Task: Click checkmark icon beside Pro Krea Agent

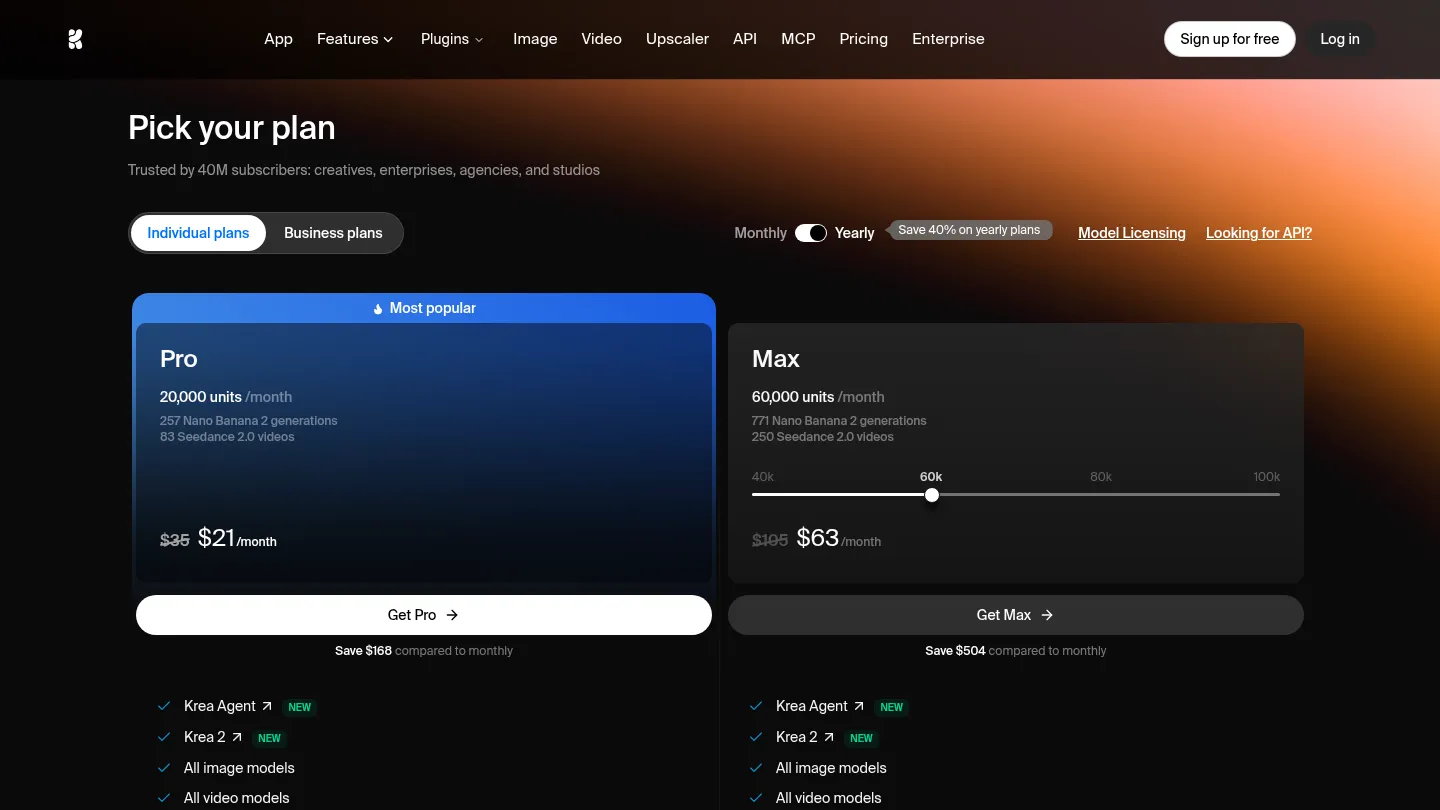Action: pyautogui.click(x=164, y=706)
